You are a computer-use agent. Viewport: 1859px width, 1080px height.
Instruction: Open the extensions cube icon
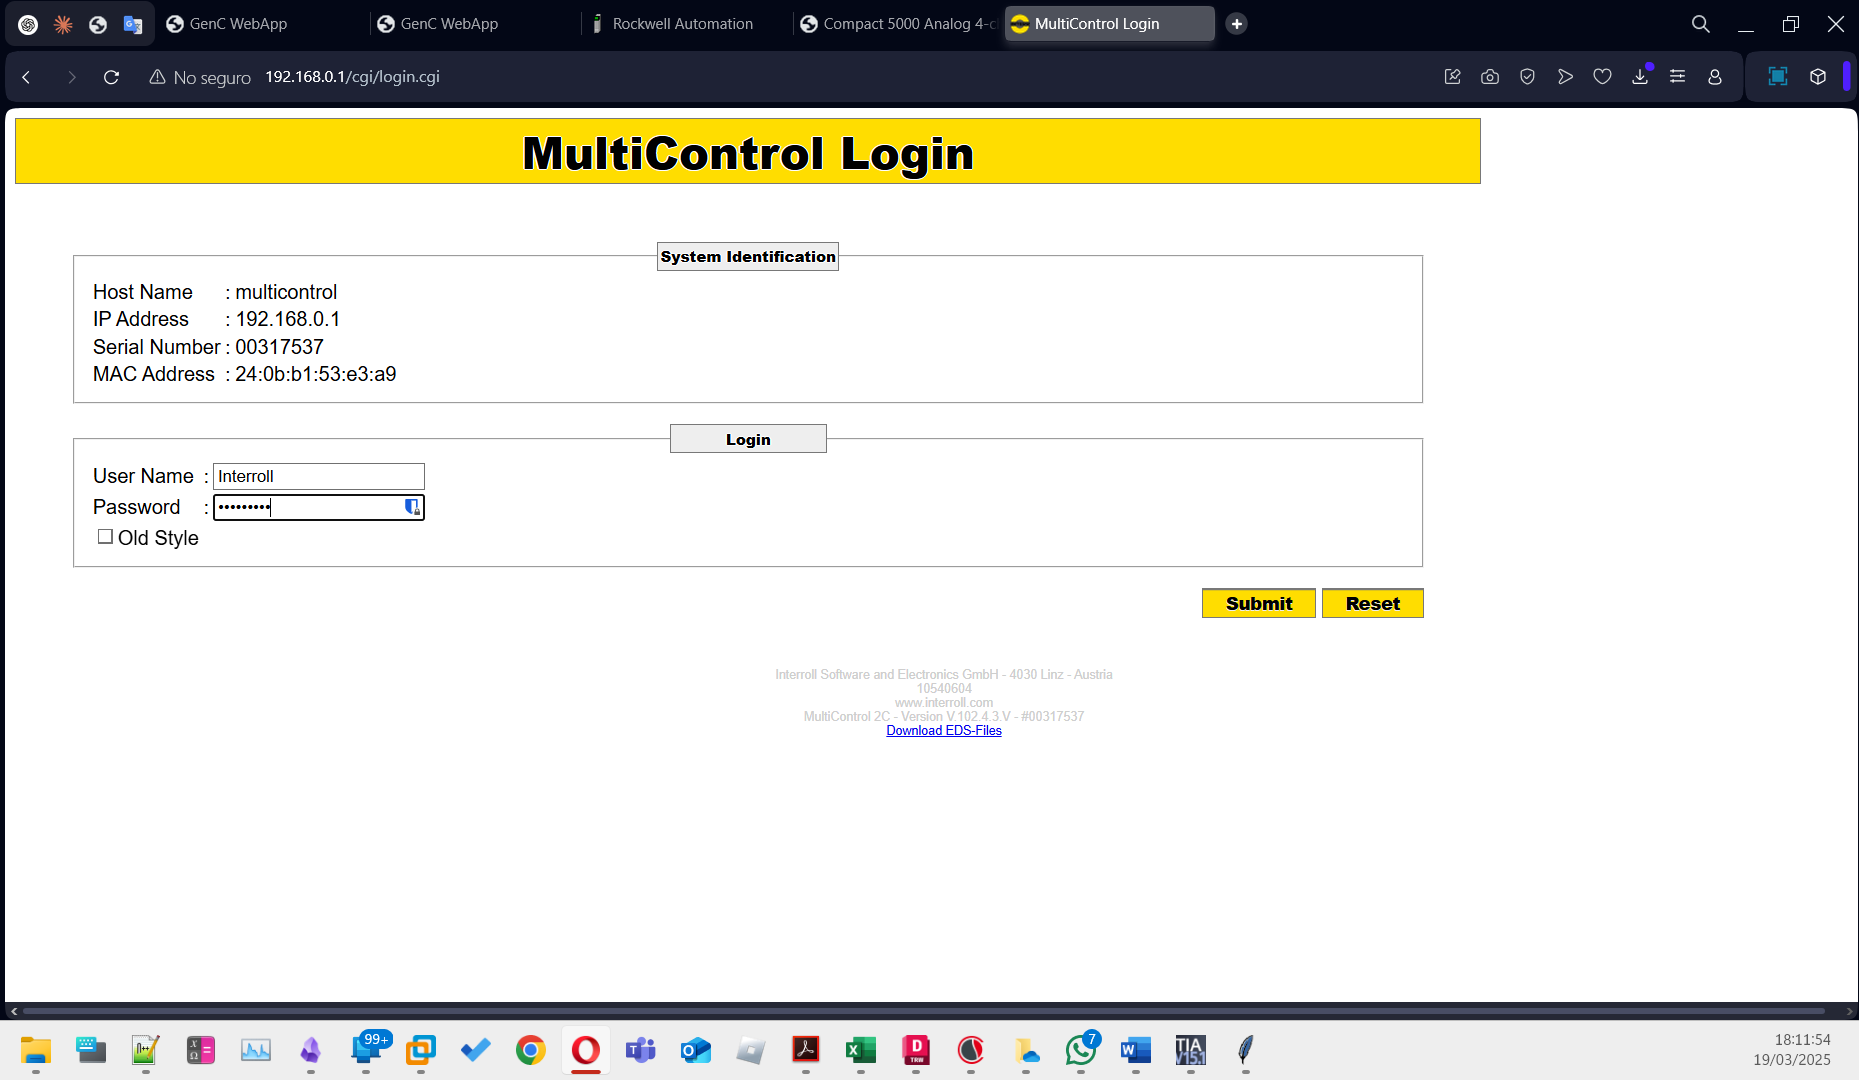[x=1818, y=77]
